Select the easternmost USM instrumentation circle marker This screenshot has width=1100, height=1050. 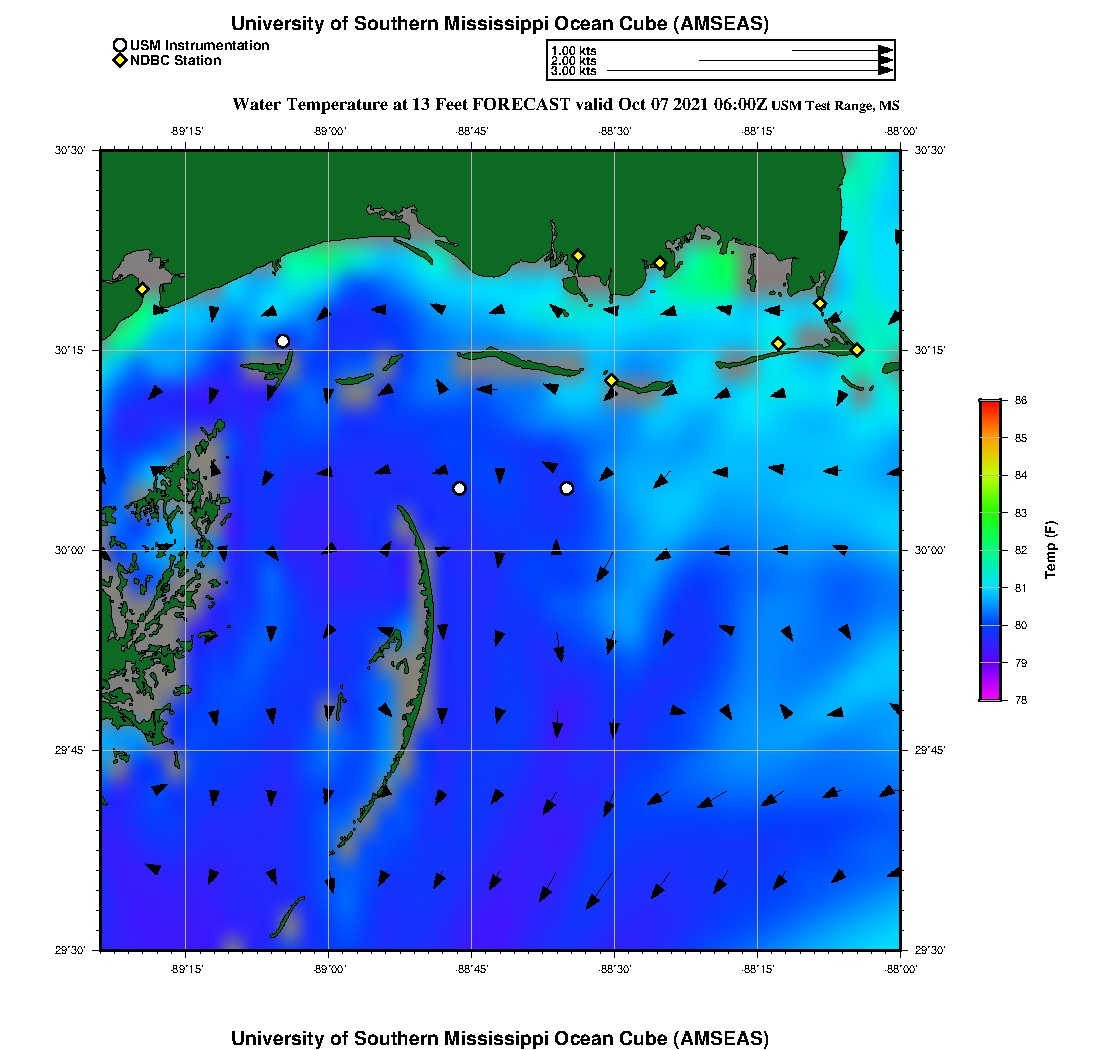pyautogui.click(x=567, y=488)
